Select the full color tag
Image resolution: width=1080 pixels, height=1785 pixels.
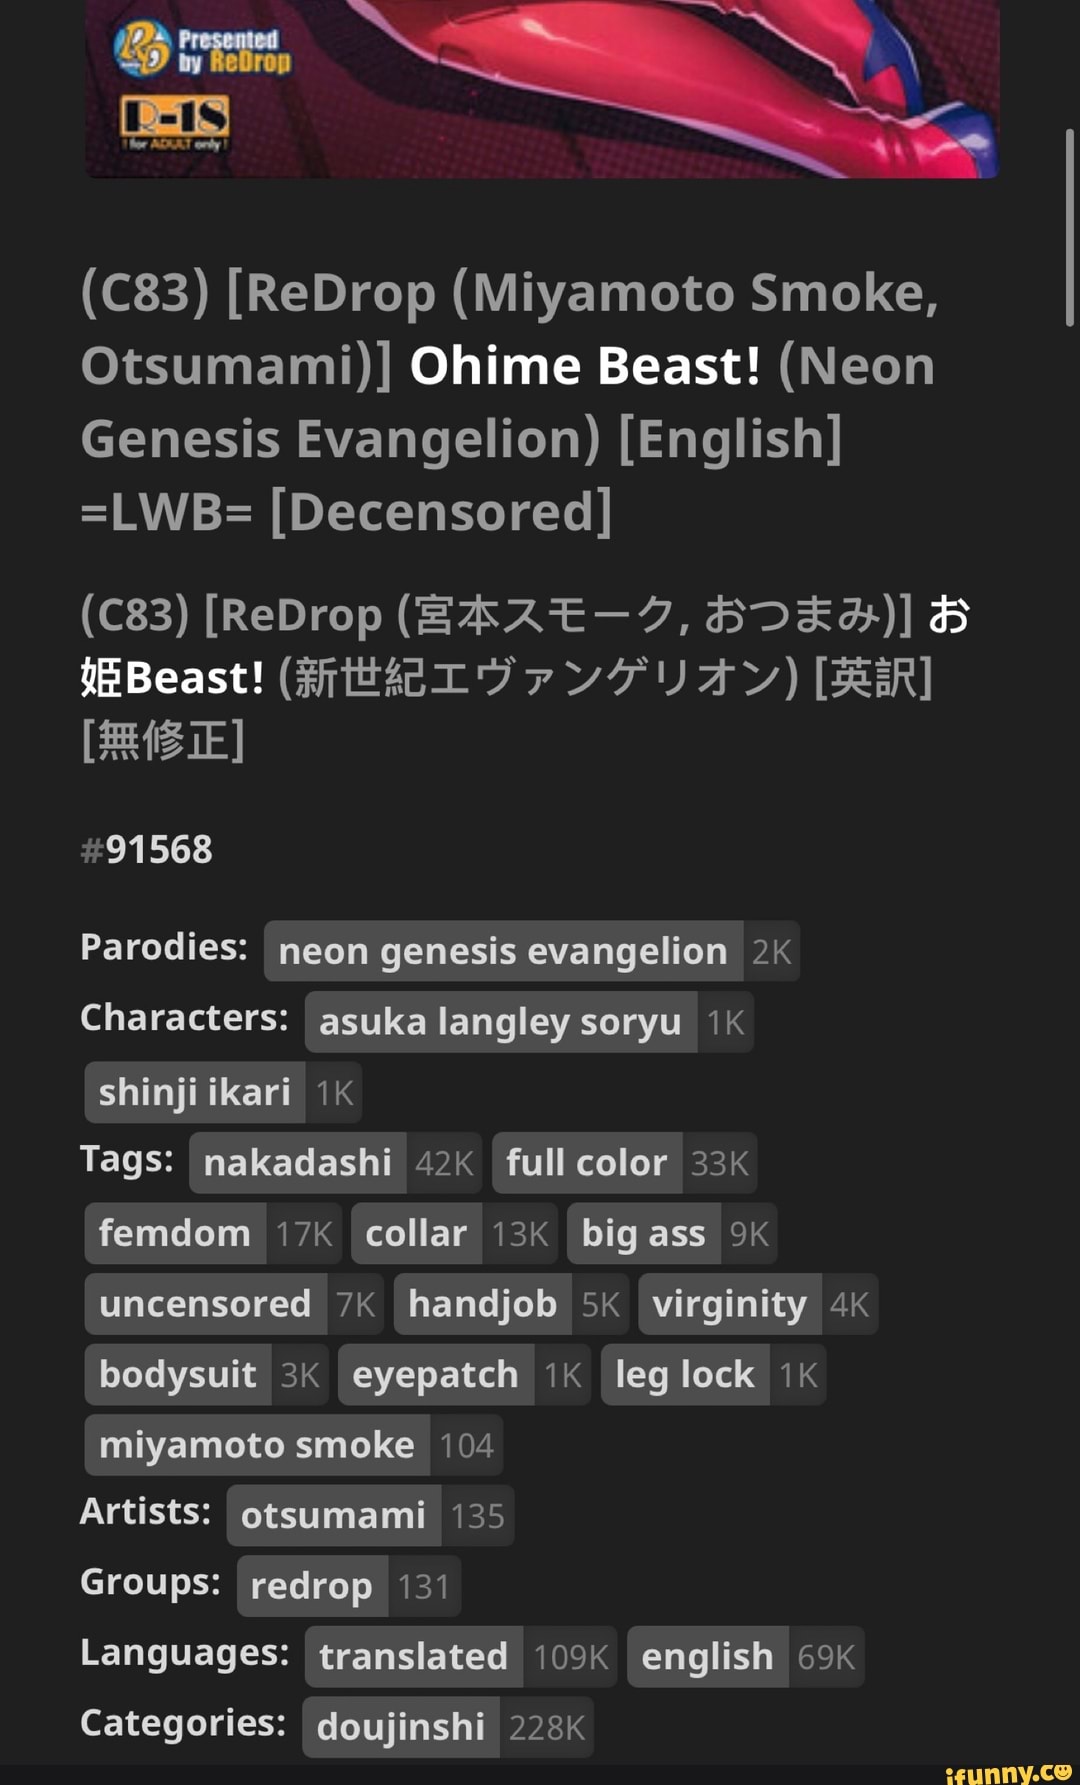pyautogui.click(x=587, y=1162)
